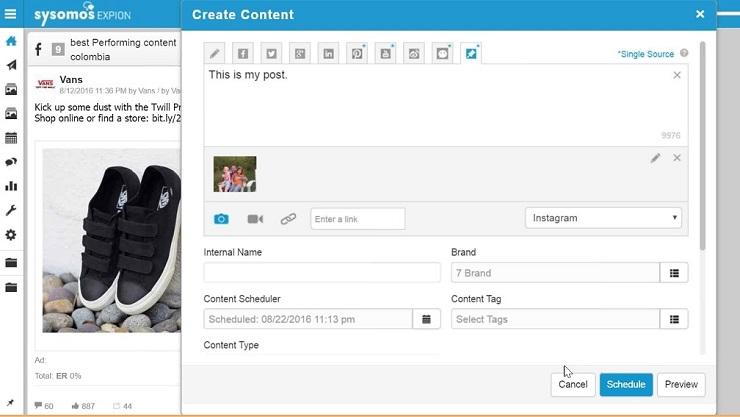Click the Vans shoes image in background post
The width and height of the screenshot is (740, 417).
(x=111, y=241)
